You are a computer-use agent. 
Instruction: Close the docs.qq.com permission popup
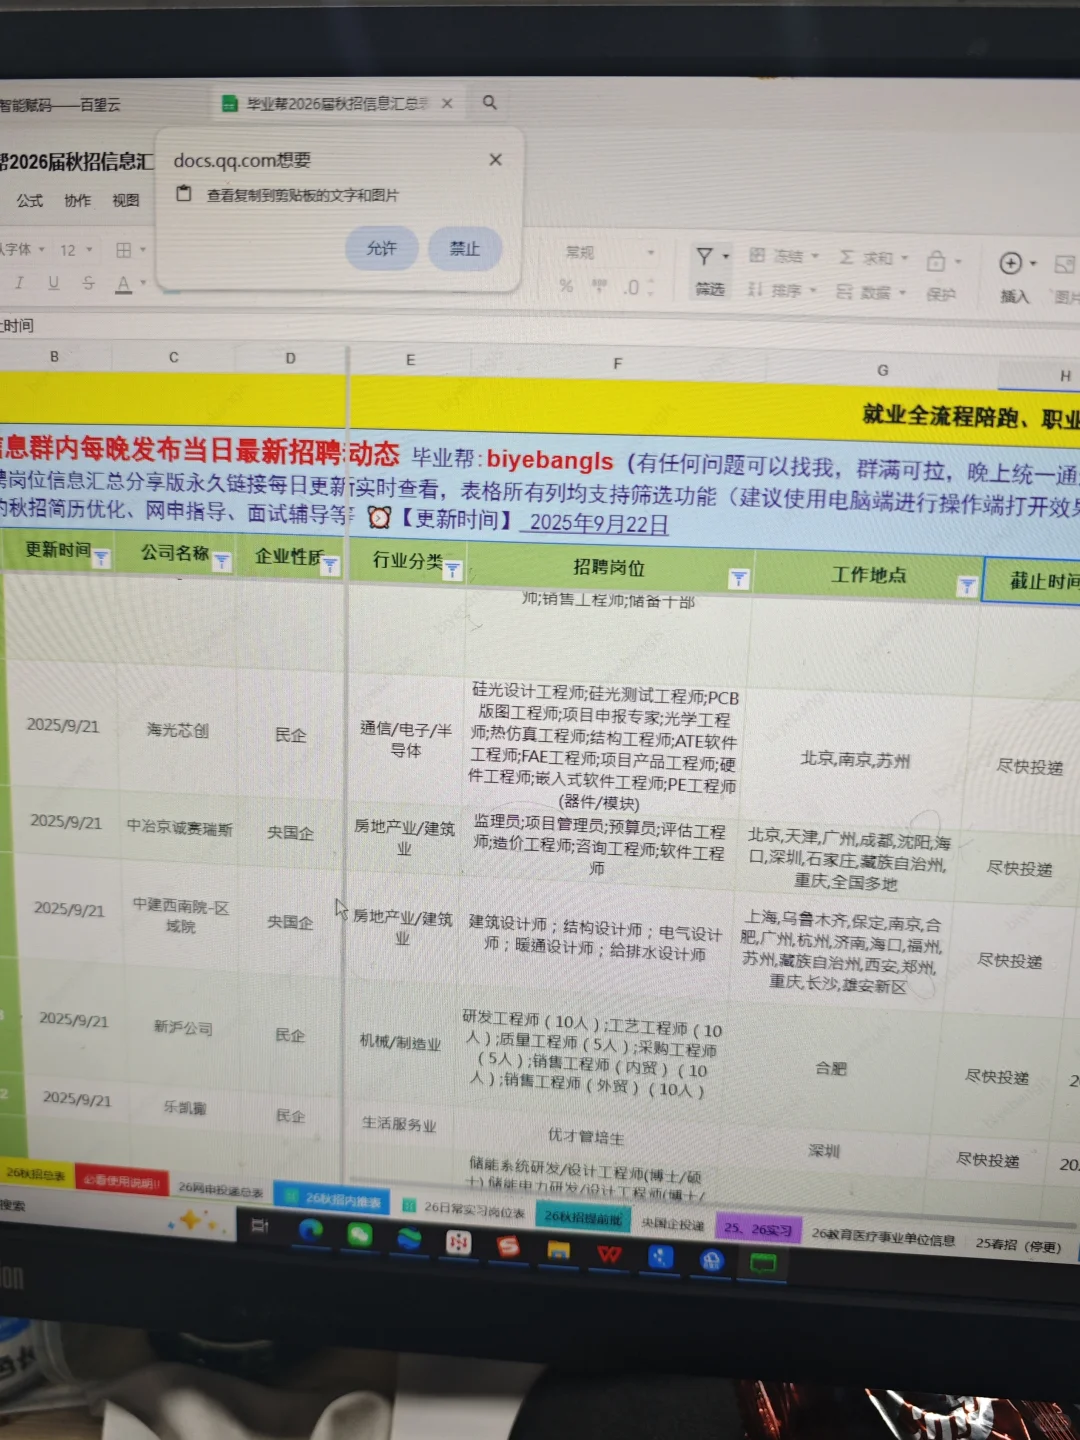pos(495,160)
